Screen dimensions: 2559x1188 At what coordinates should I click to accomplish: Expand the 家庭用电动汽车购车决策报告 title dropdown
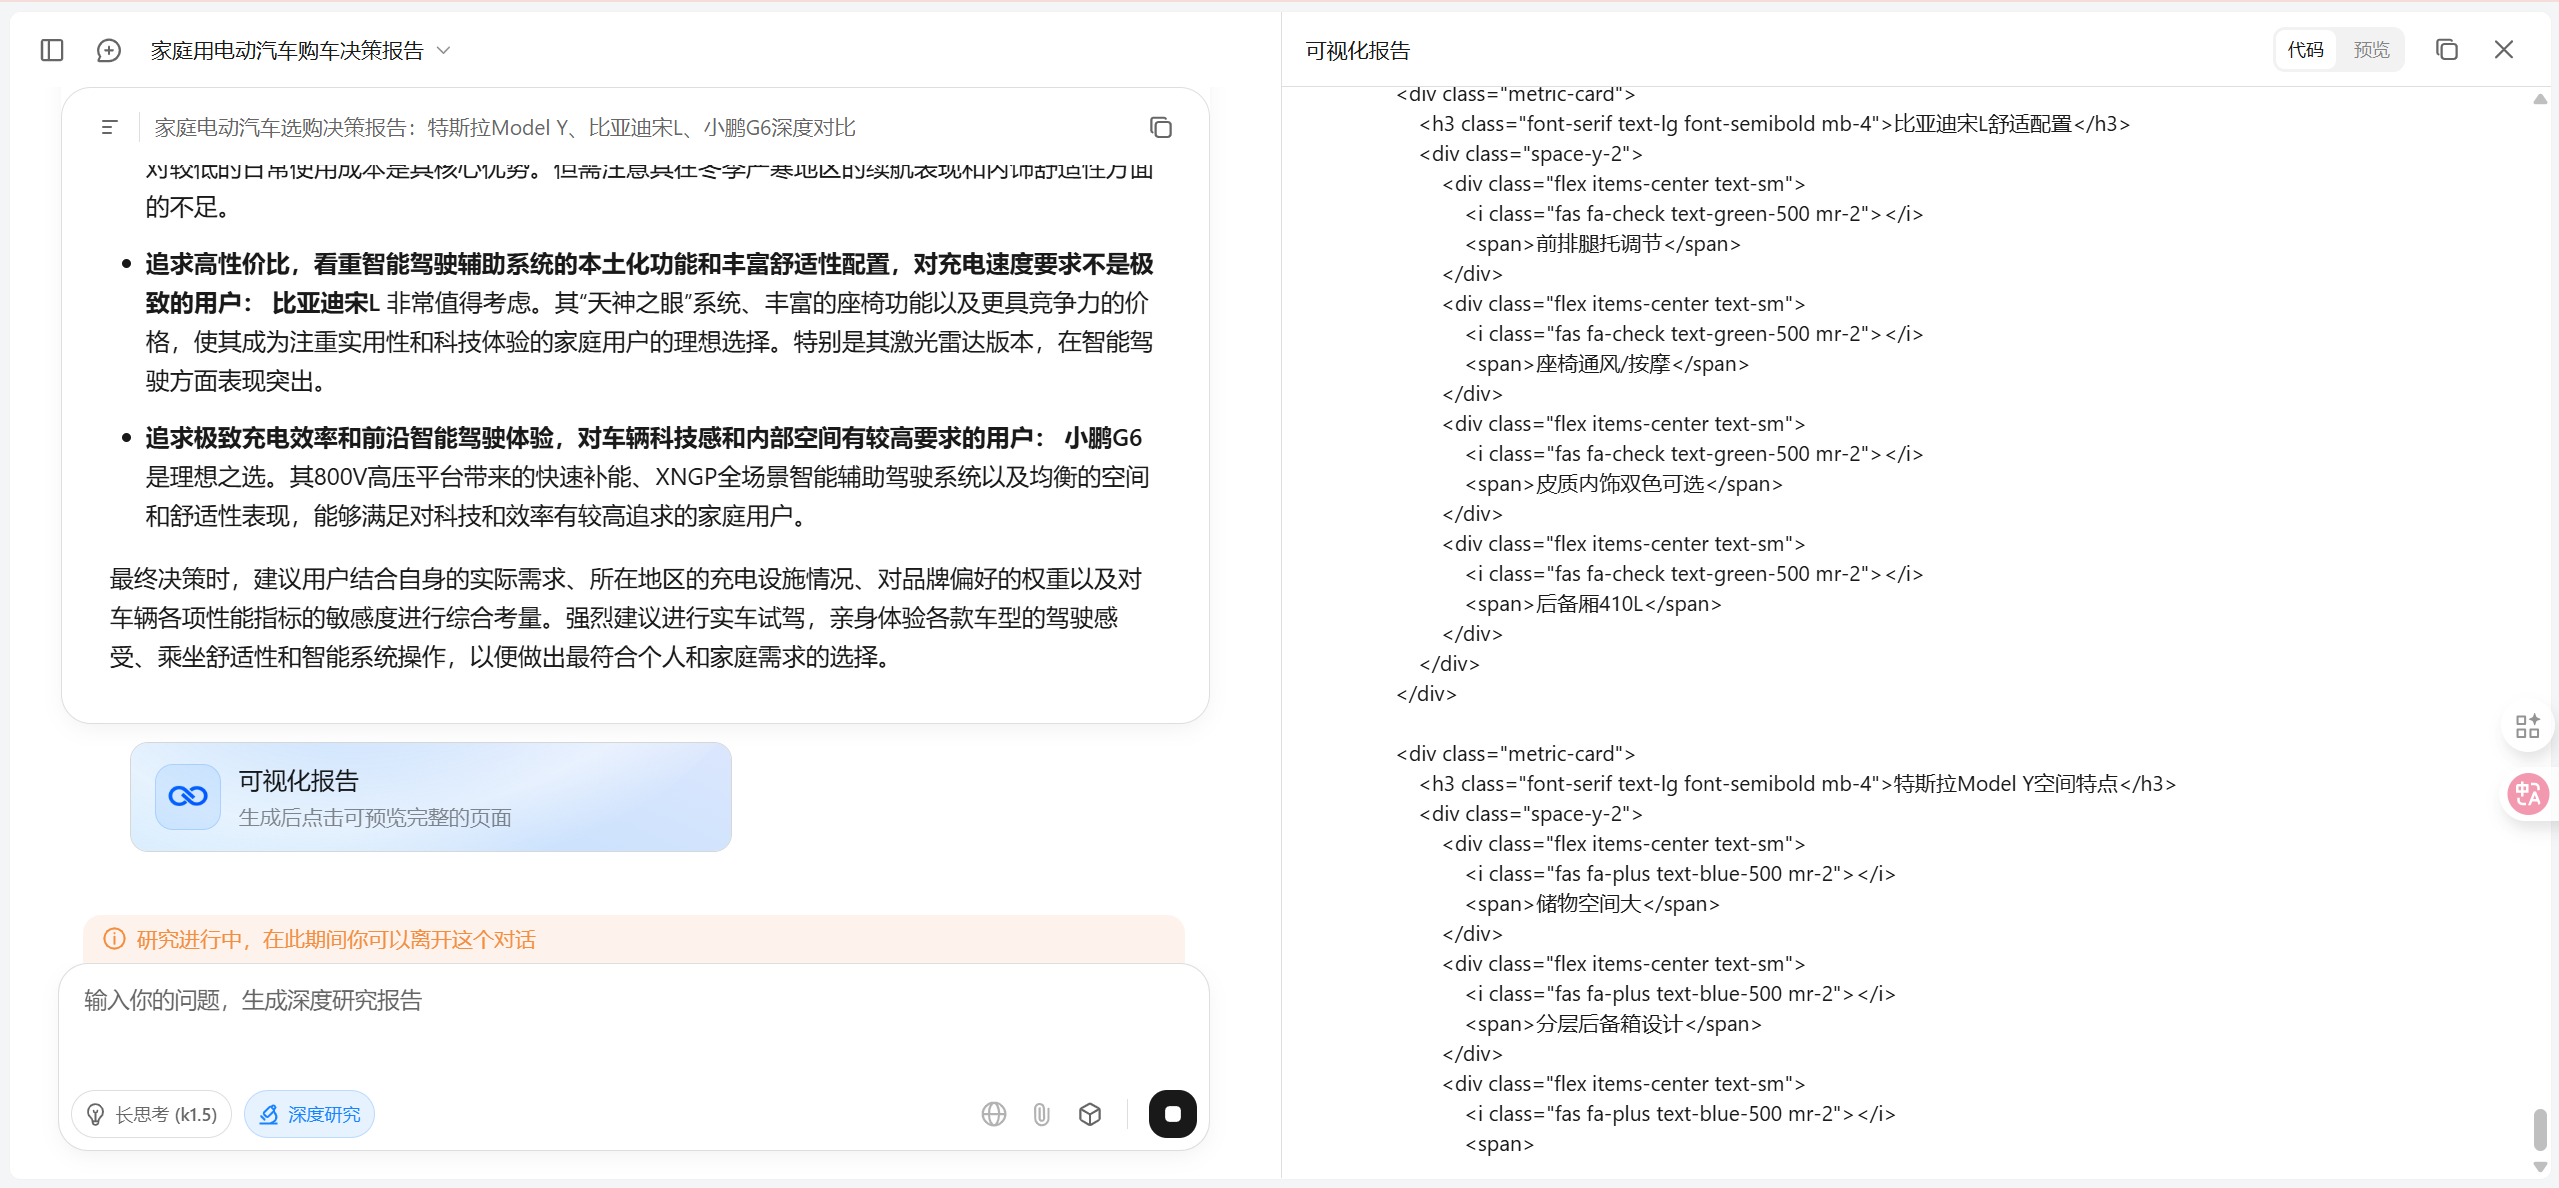pos(444,50)
